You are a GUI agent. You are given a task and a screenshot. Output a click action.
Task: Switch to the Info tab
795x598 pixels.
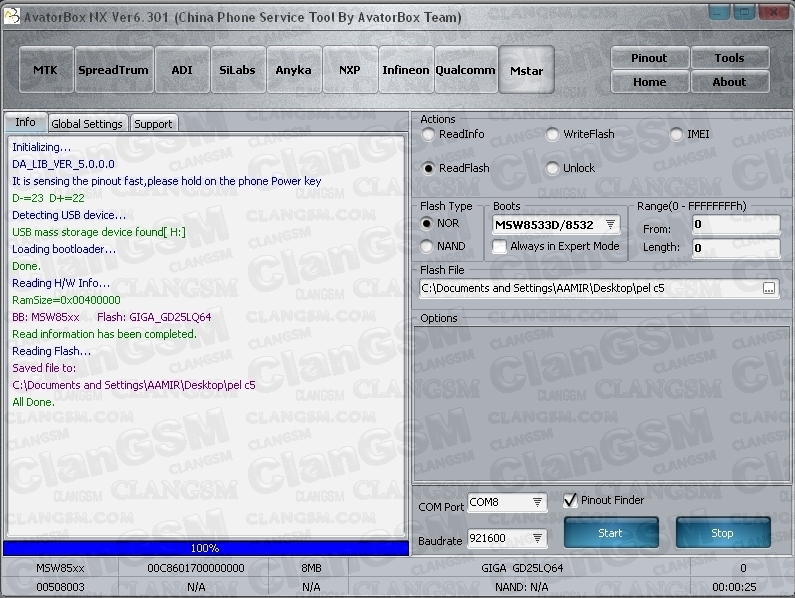(26, 122)
